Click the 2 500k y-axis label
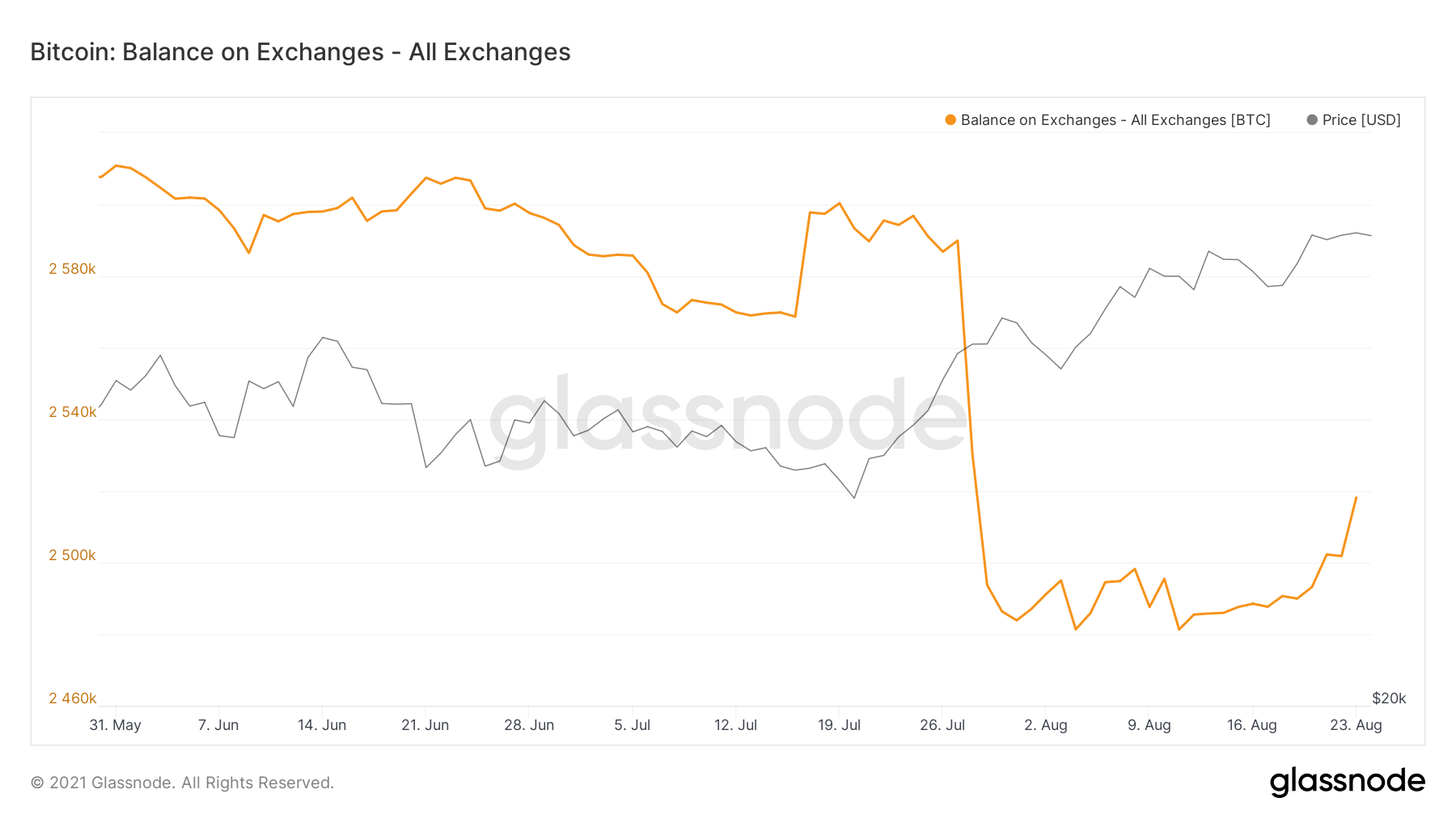The width and height of the screenshot is (1456, 819). (73, 556)
